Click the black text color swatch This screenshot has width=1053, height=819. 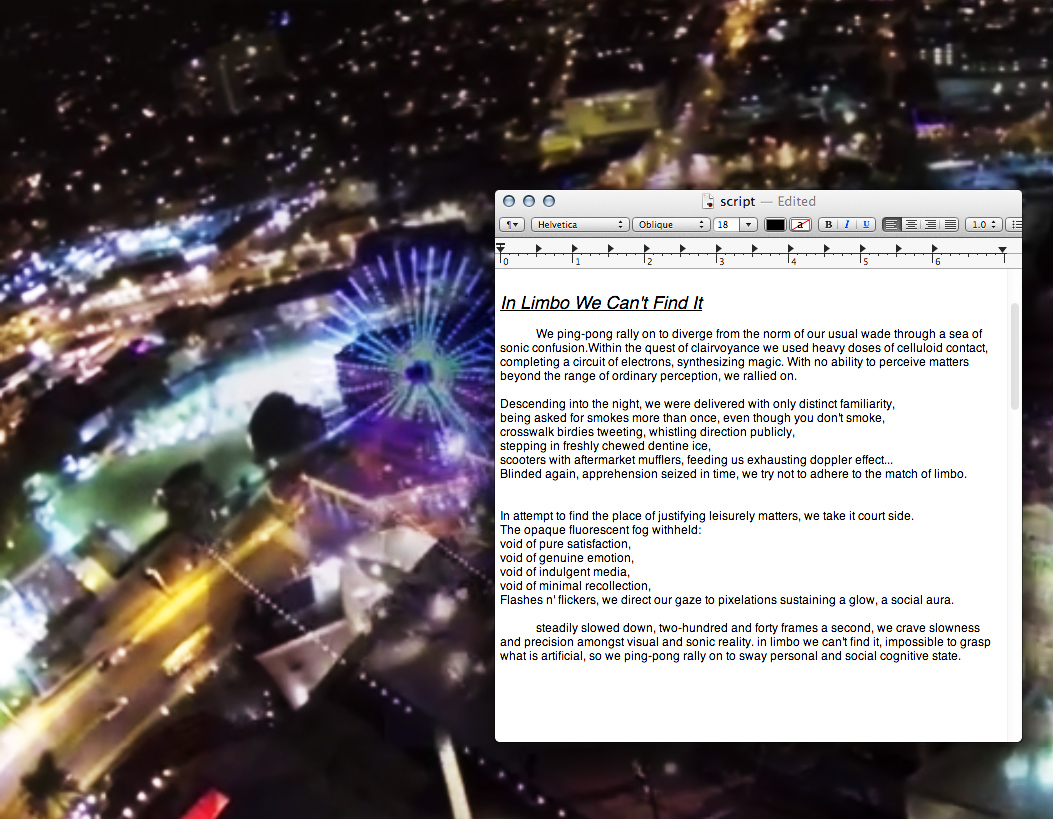pyautogui.click(x=775, y=225)
